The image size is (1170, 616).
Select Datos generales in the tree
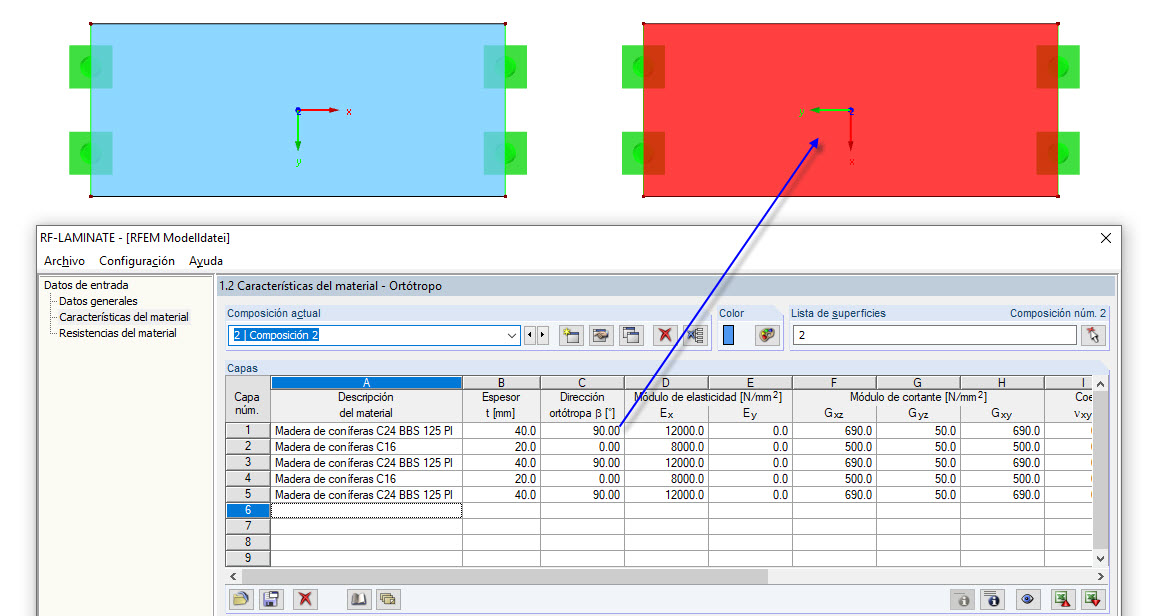(98, 301)
